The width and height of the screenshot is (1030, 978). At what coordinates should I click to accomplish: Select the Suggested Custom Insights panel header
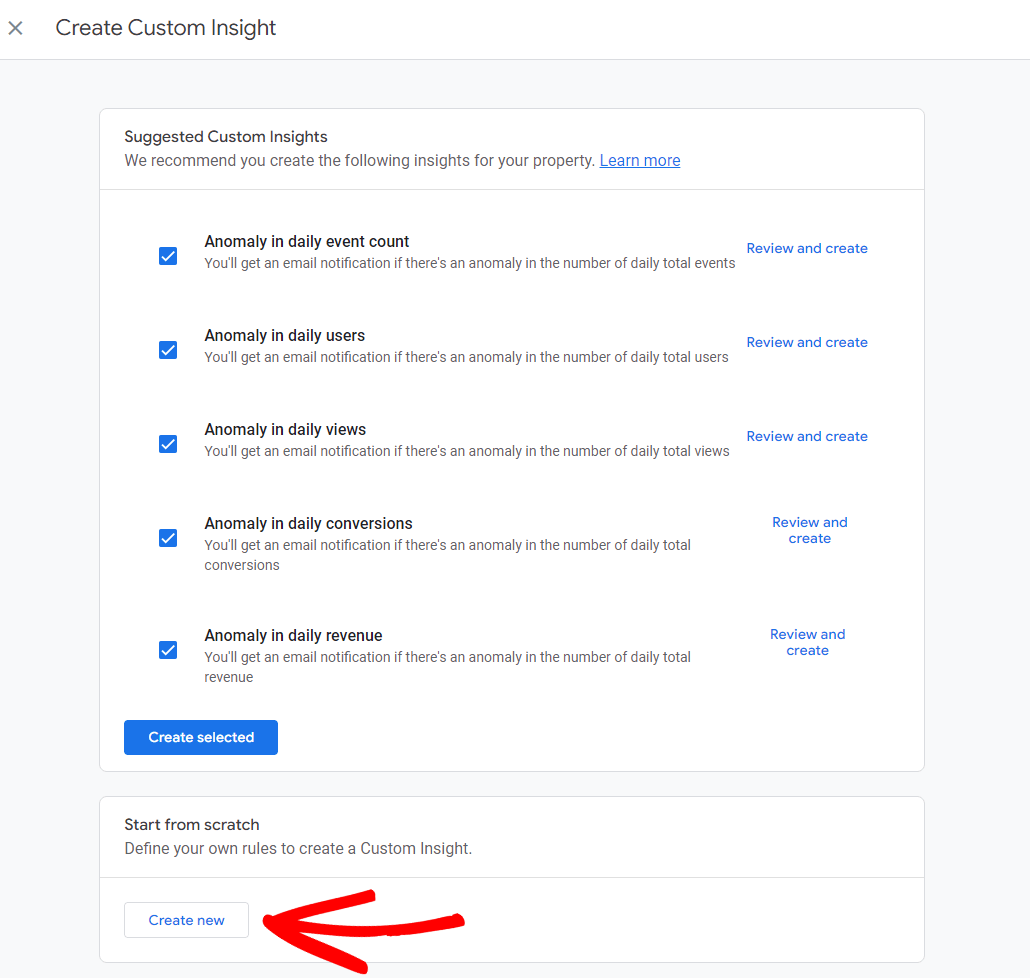(x=227, y=136)
